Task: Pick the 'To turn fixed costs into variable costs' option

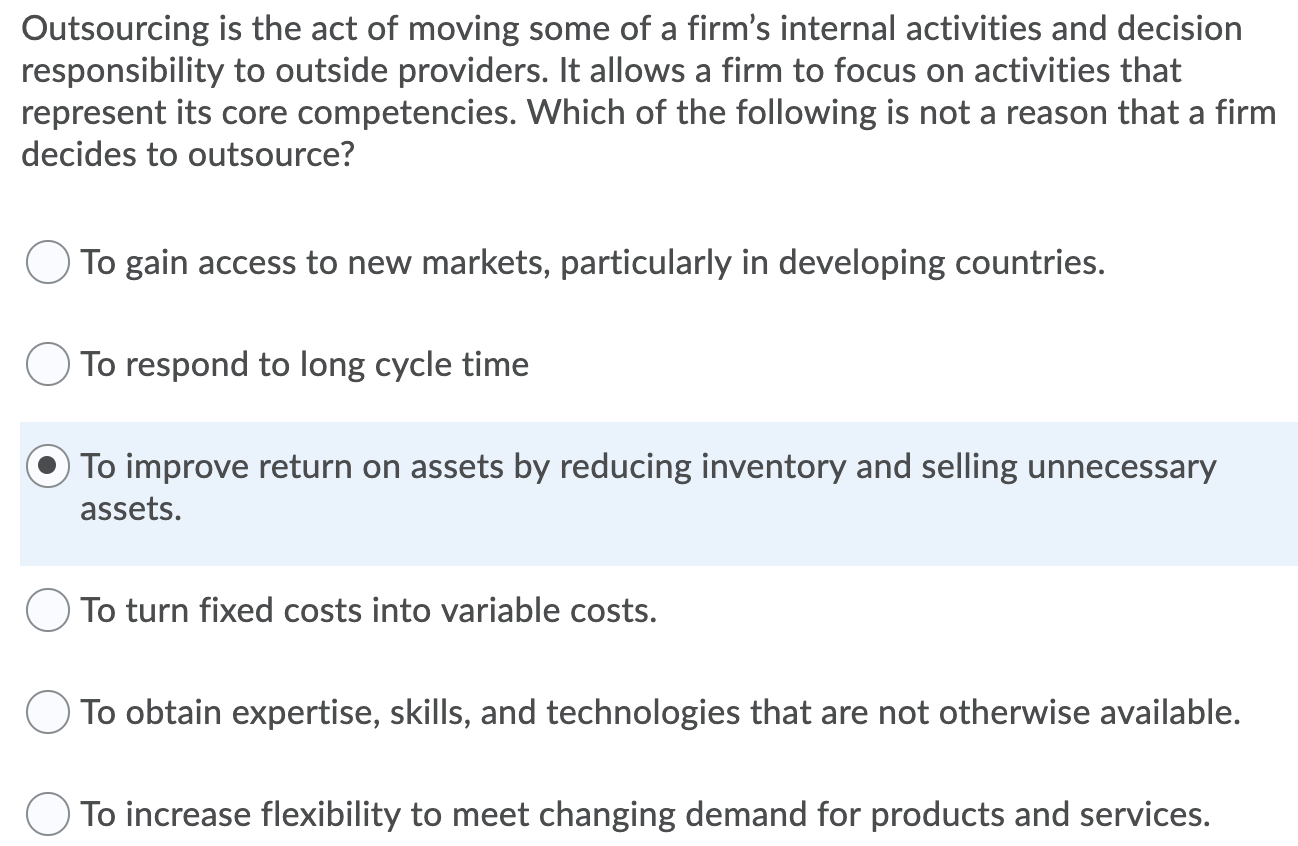Action: pos(47,611)
